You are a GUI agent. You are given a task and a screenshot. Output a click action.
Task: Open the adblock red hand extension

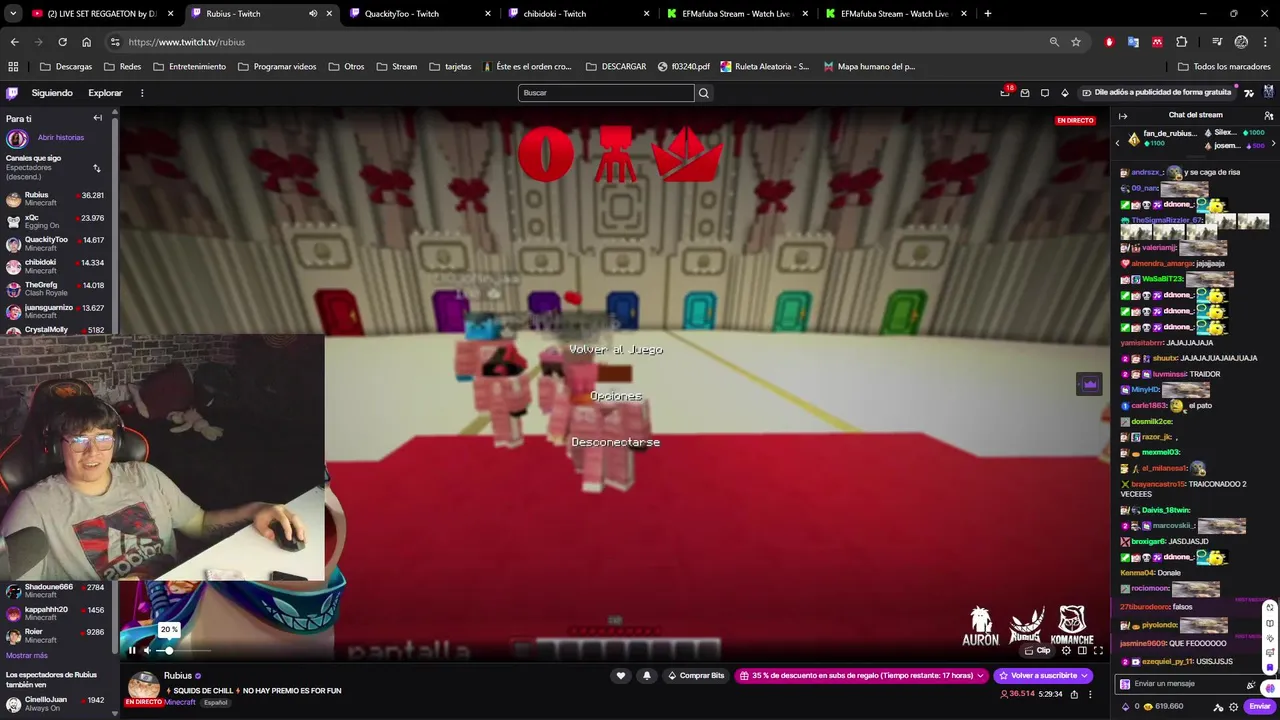pyautogui.click(x=1109, y=42)
